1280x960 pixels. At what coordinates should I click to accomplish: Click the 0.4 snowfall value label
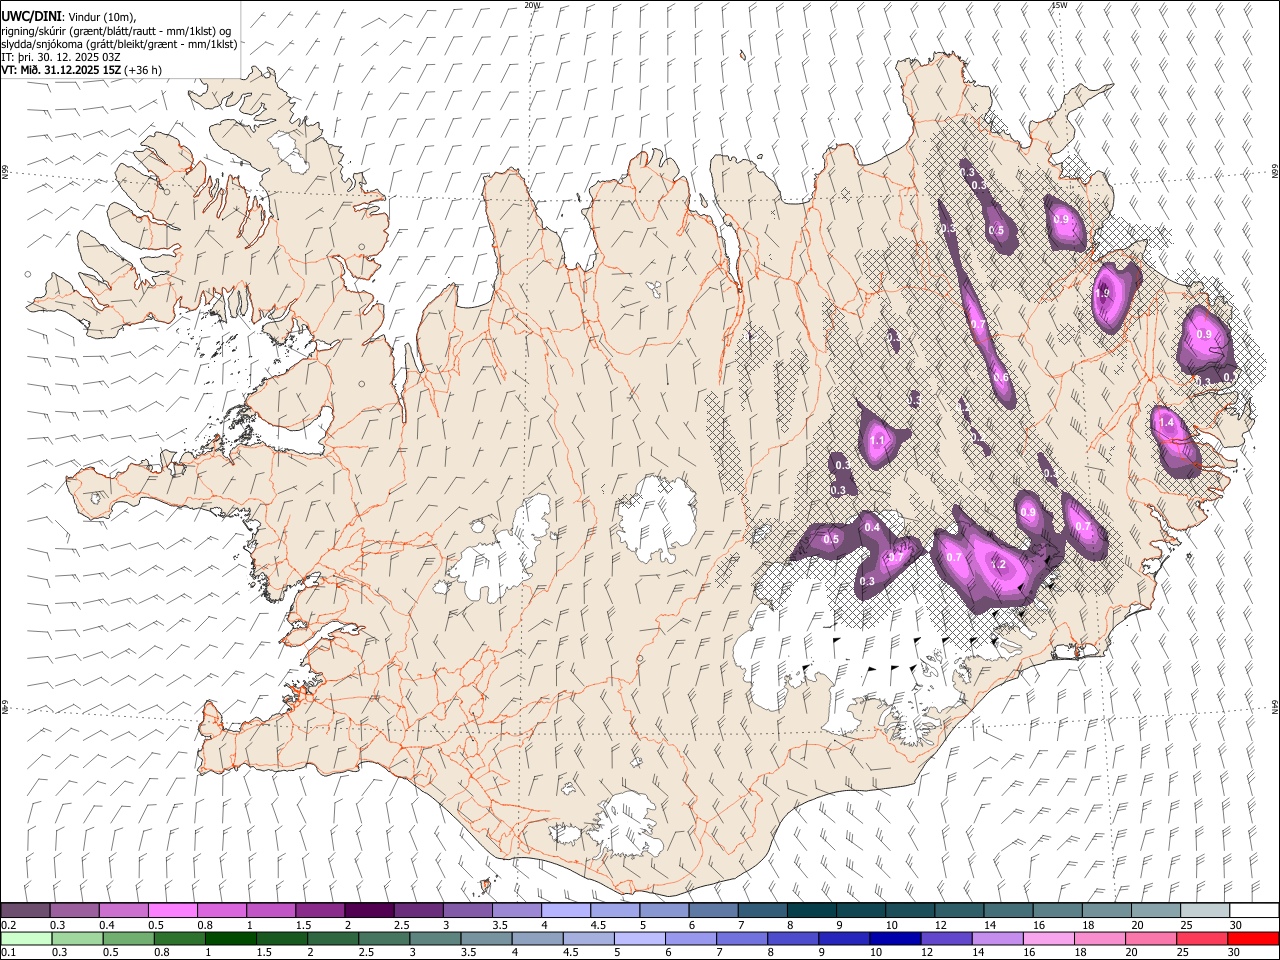coord(872,527)
